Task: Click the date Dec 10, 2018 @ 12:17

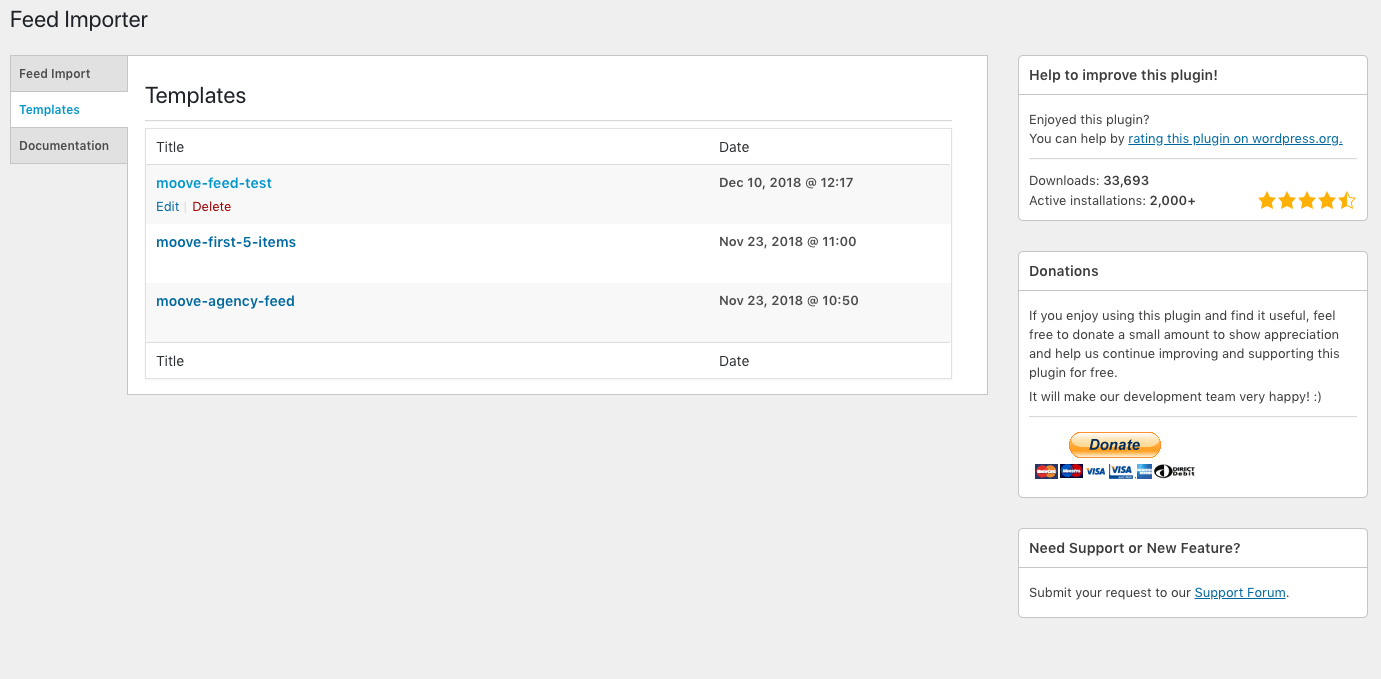Action: point(786,183)
